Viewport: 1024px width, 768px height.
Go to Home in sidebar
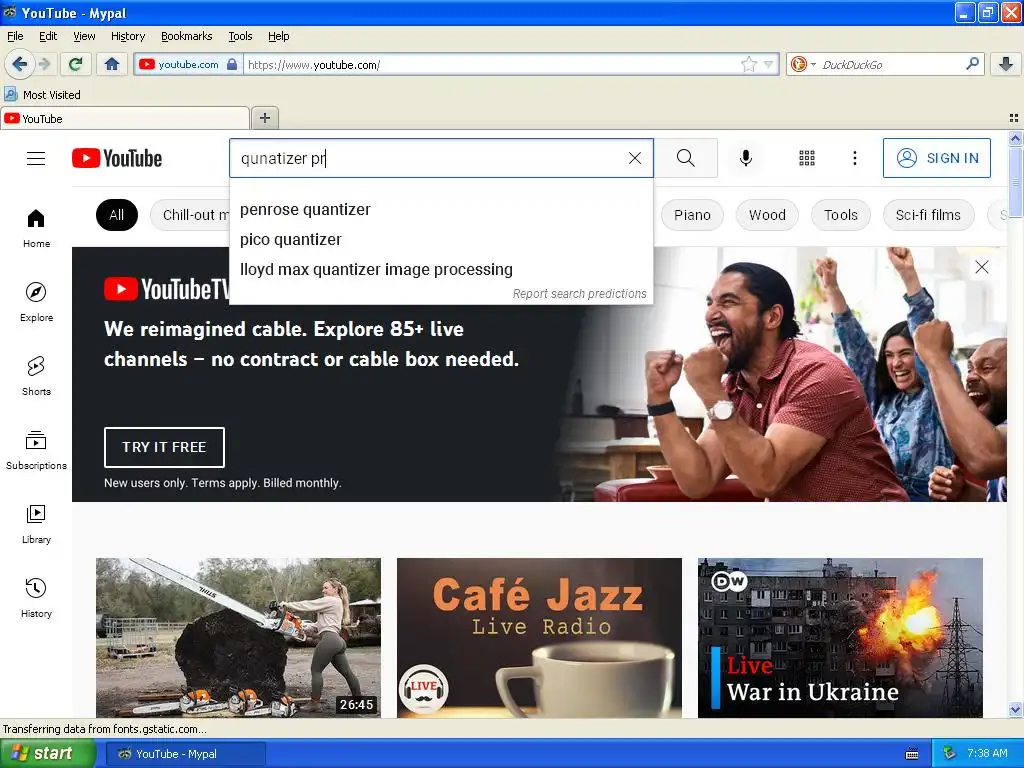[37, 228]
